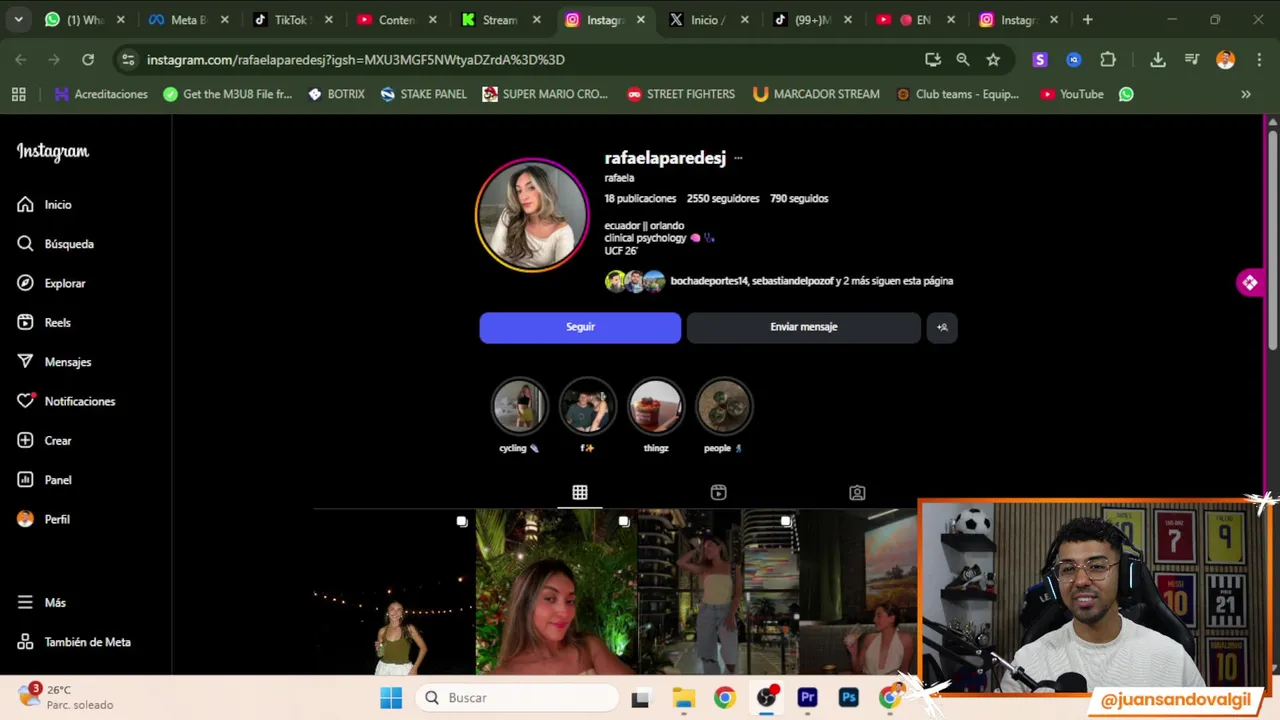Open Photoshop from taskbar

click(x=848, y=698)
